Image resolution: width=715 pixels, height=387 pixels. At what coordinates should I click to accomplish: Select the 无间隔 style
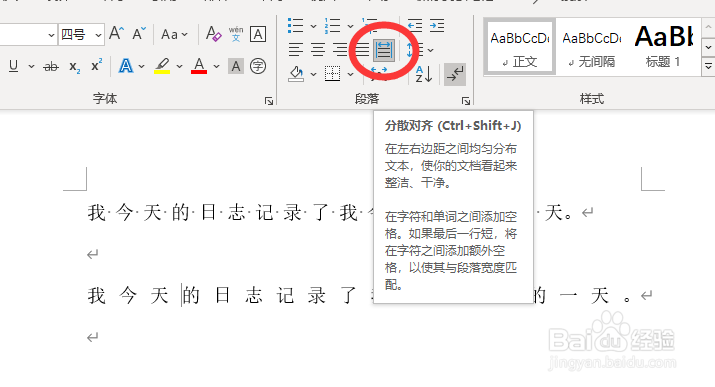[591, 47]
